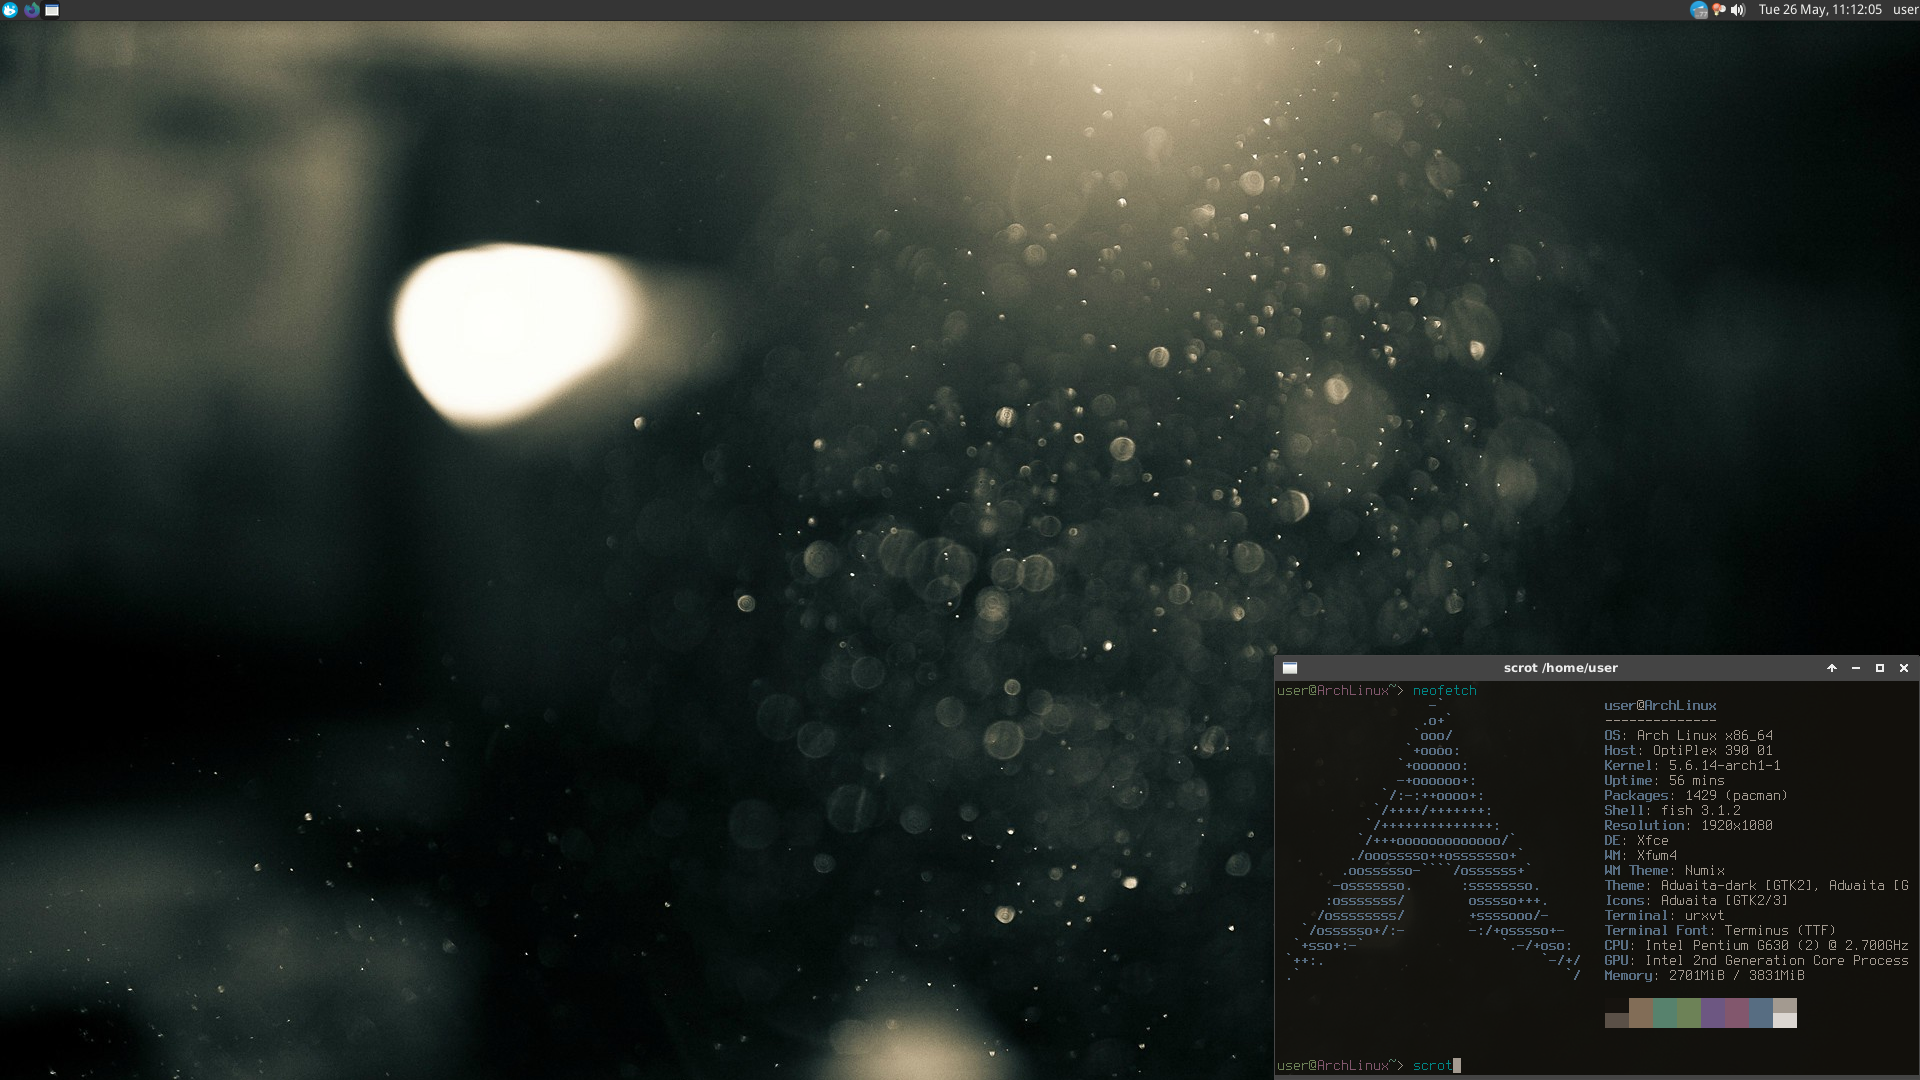Screen dimensions: 1920x1080
Task: Click the olive green neofetch color block
Action: [1689, 1013]
